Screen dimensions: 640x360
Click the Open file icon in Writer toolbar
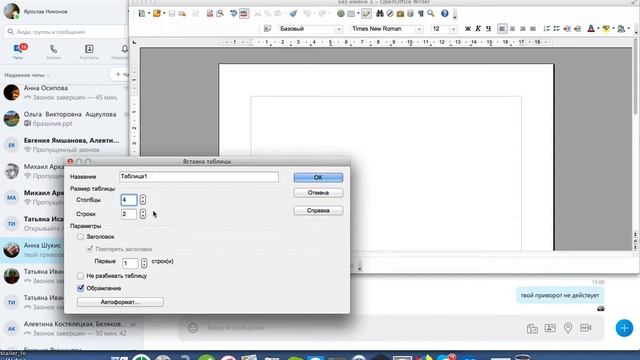[157, 13]
